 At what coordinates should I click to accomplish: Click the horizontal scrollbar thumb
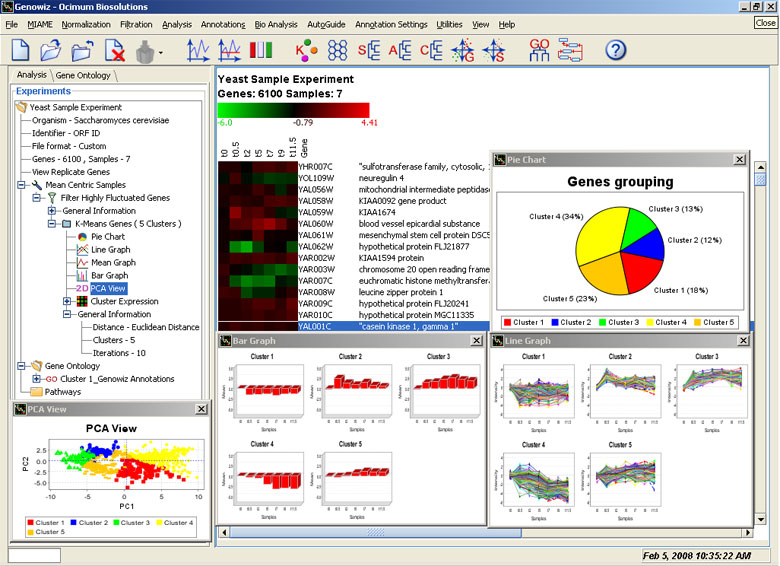(376, 533)
